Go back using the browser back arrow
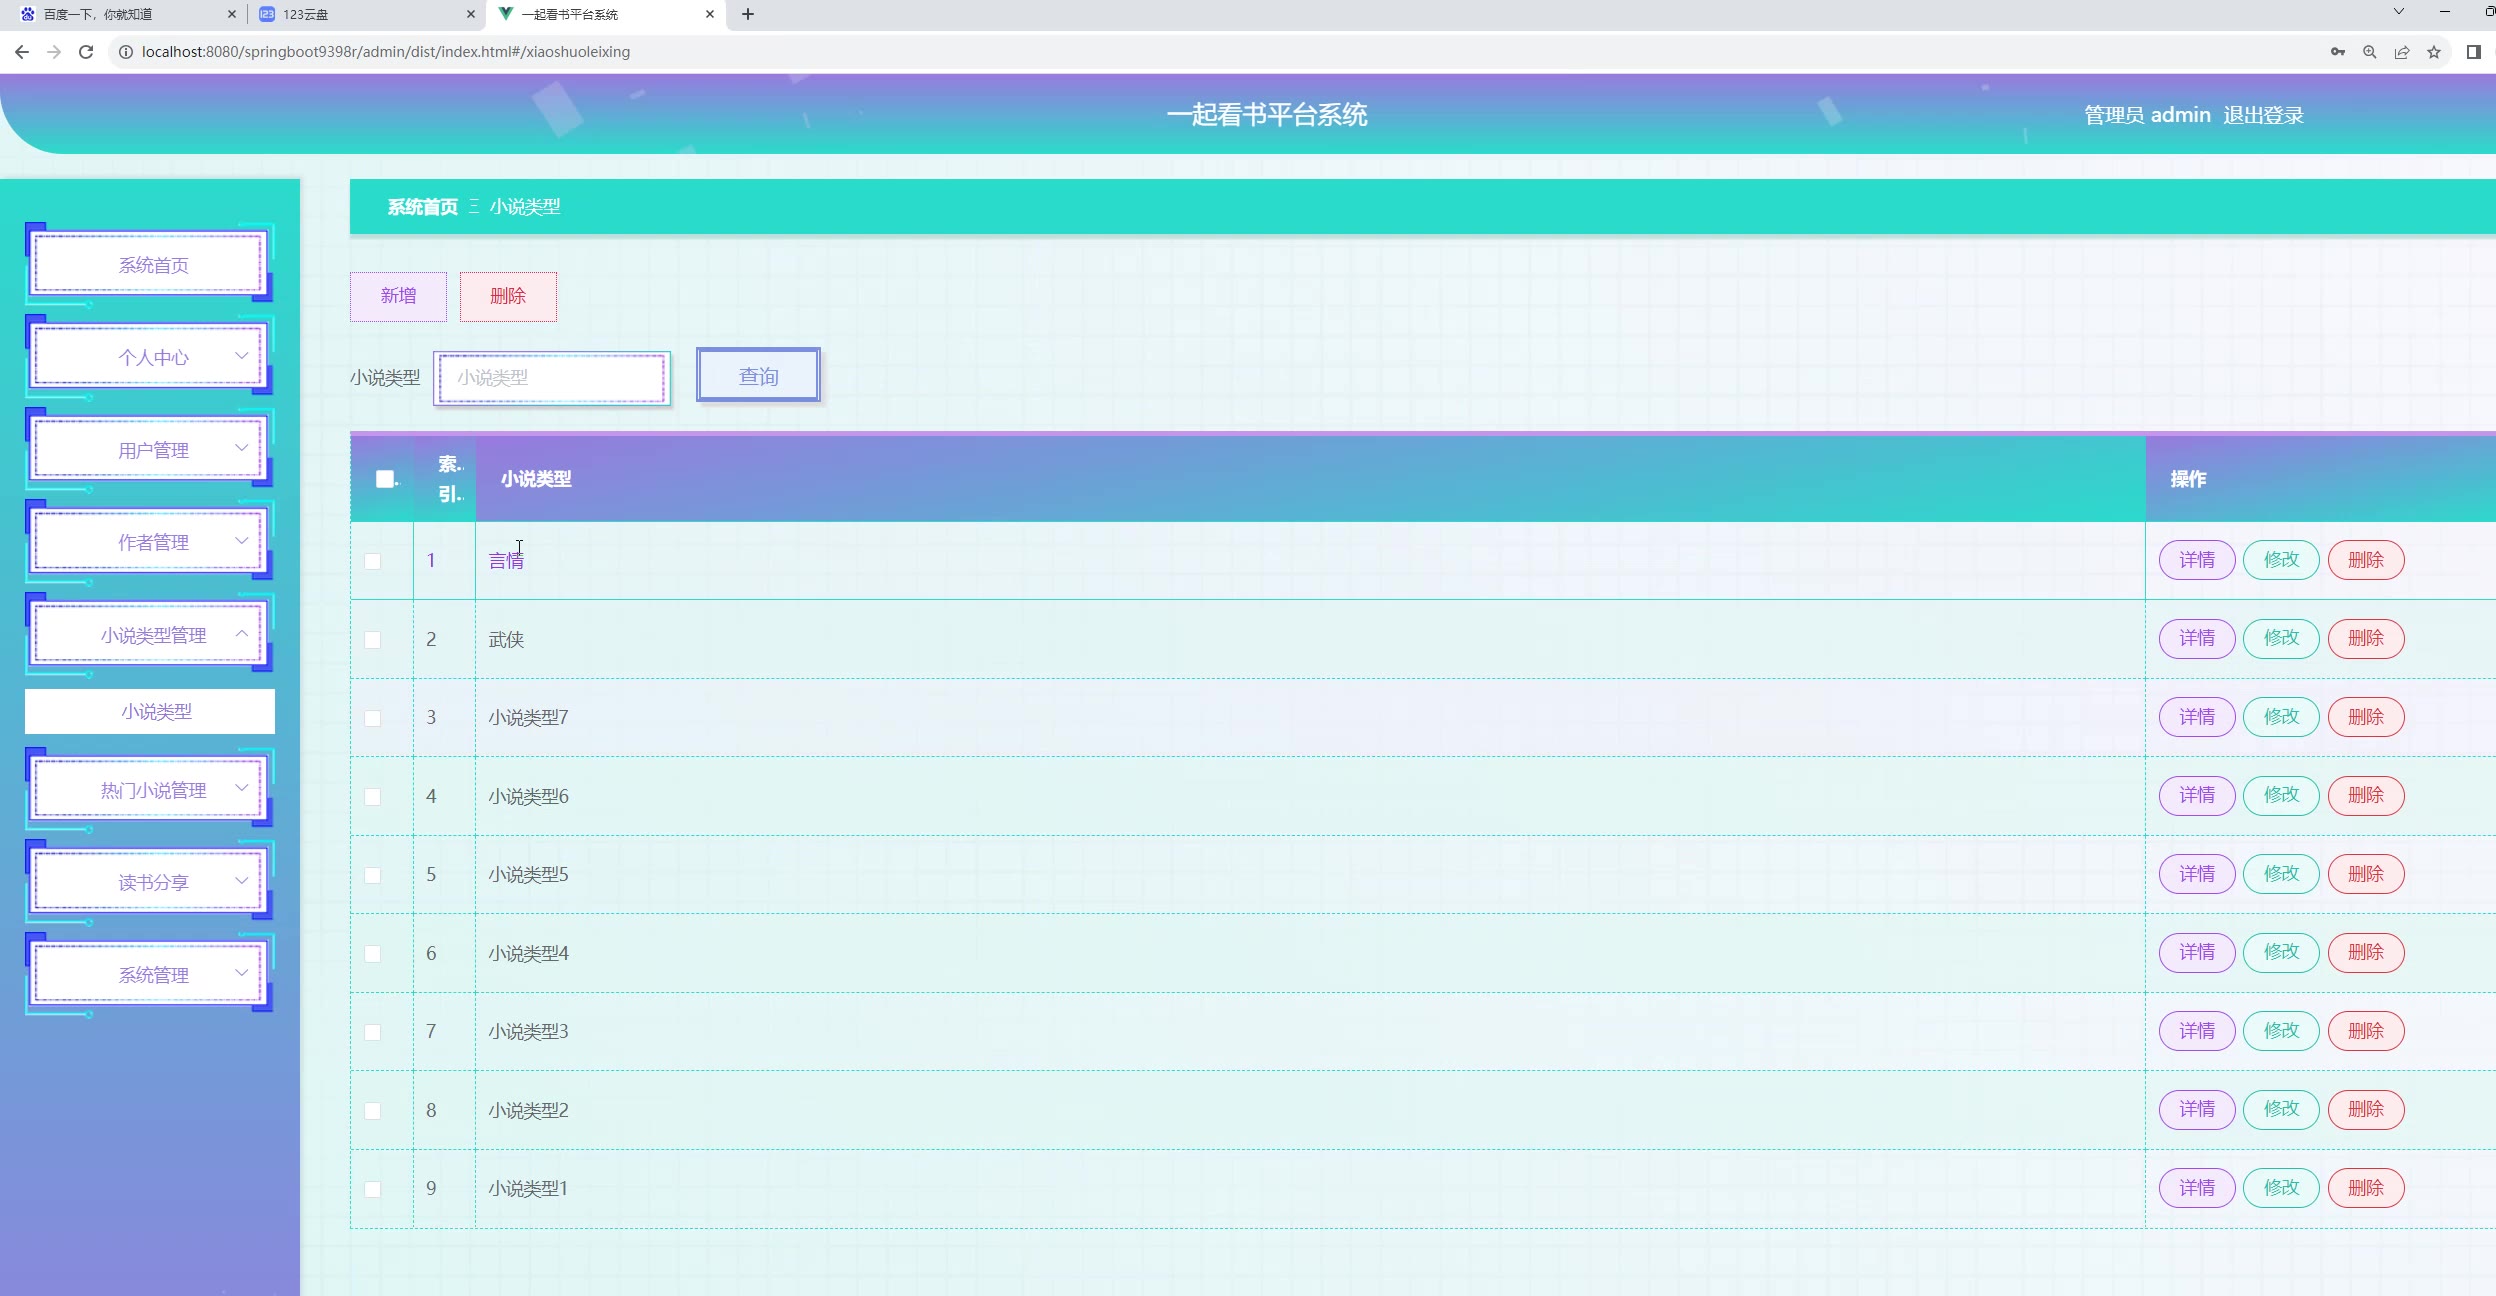Image resolution: width=2496 pixels, height=1296 pixels. 22,52
